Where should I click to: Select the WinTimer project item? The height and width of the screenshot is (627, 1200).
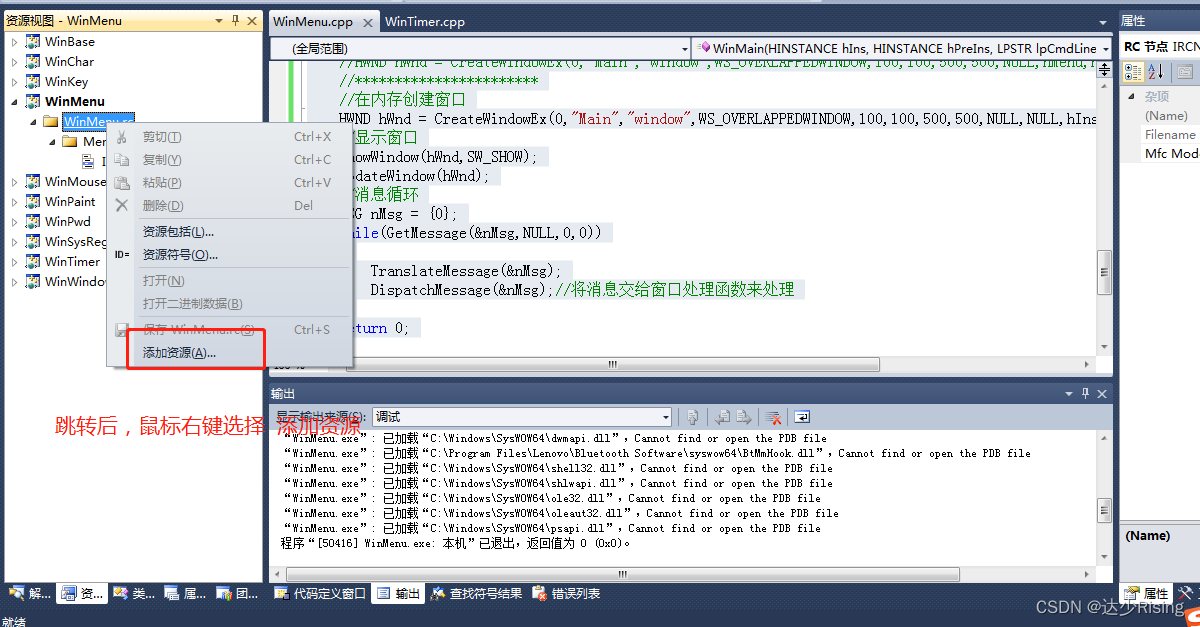(72, 262)
